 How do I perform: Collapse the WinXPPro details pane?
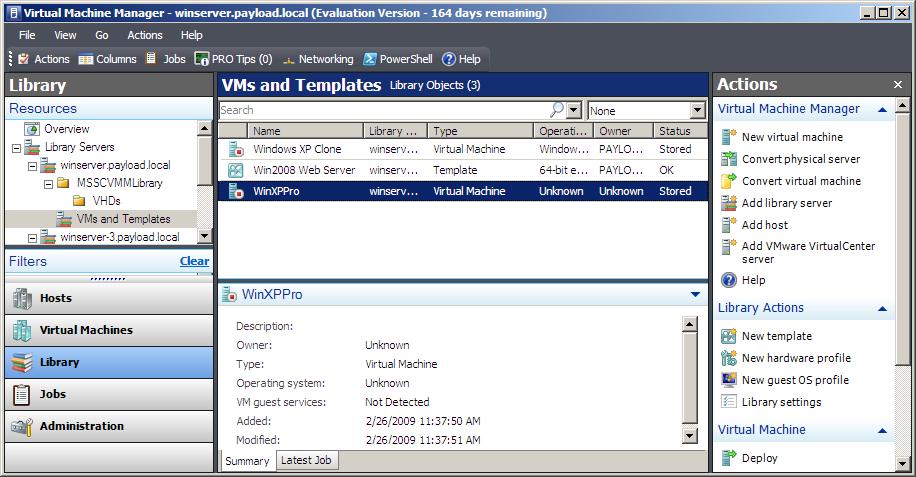click(695, 295)
